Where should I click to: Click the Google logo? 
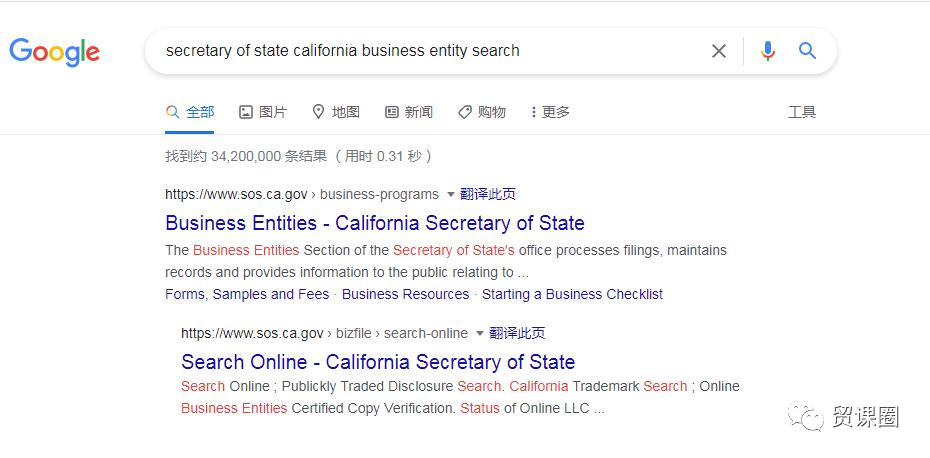[x=55, y=52]
